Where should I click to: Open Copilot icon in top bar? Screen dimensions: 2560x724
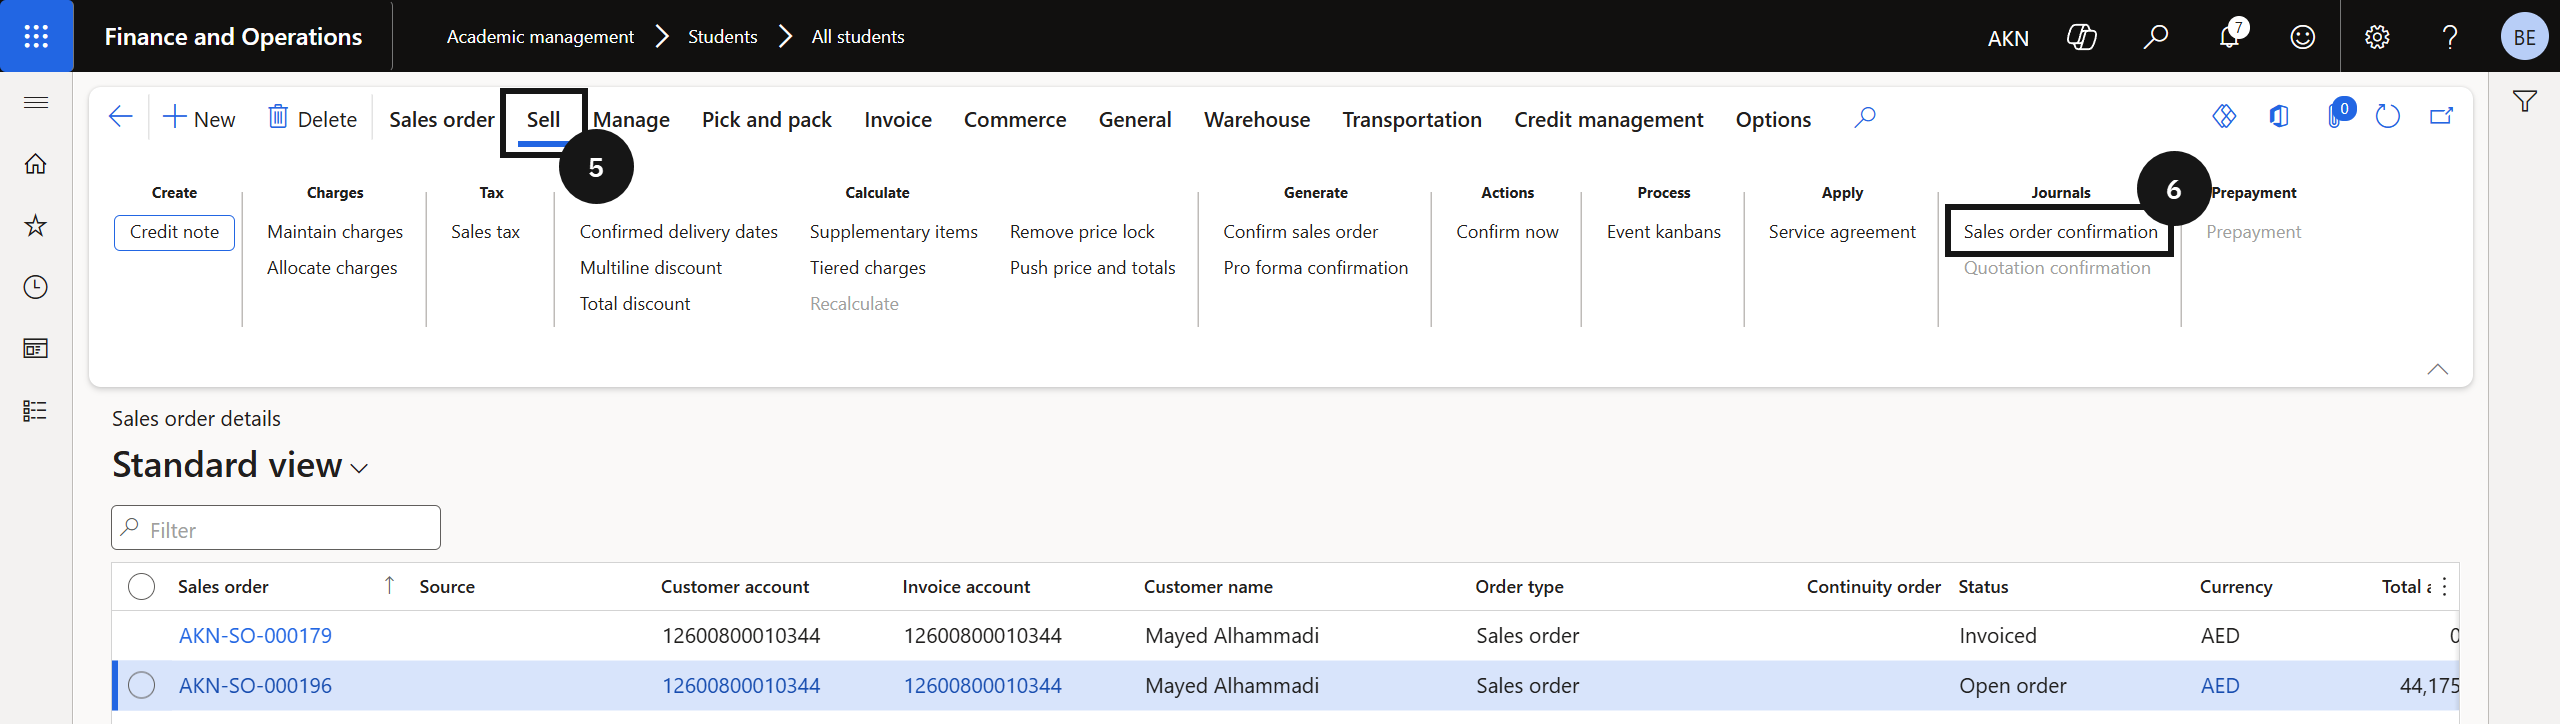[x=2082, y=37]
